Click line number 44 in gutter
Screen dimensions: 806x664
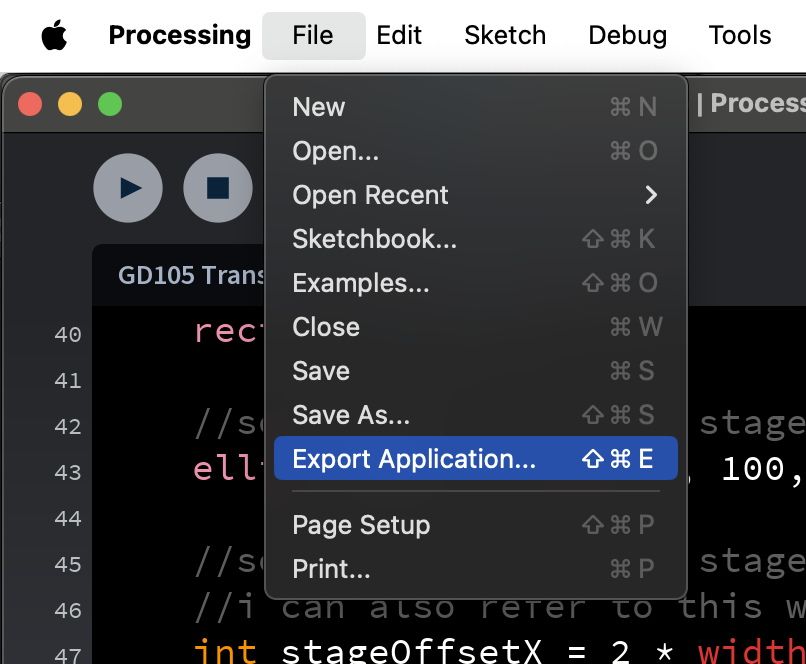68,519
